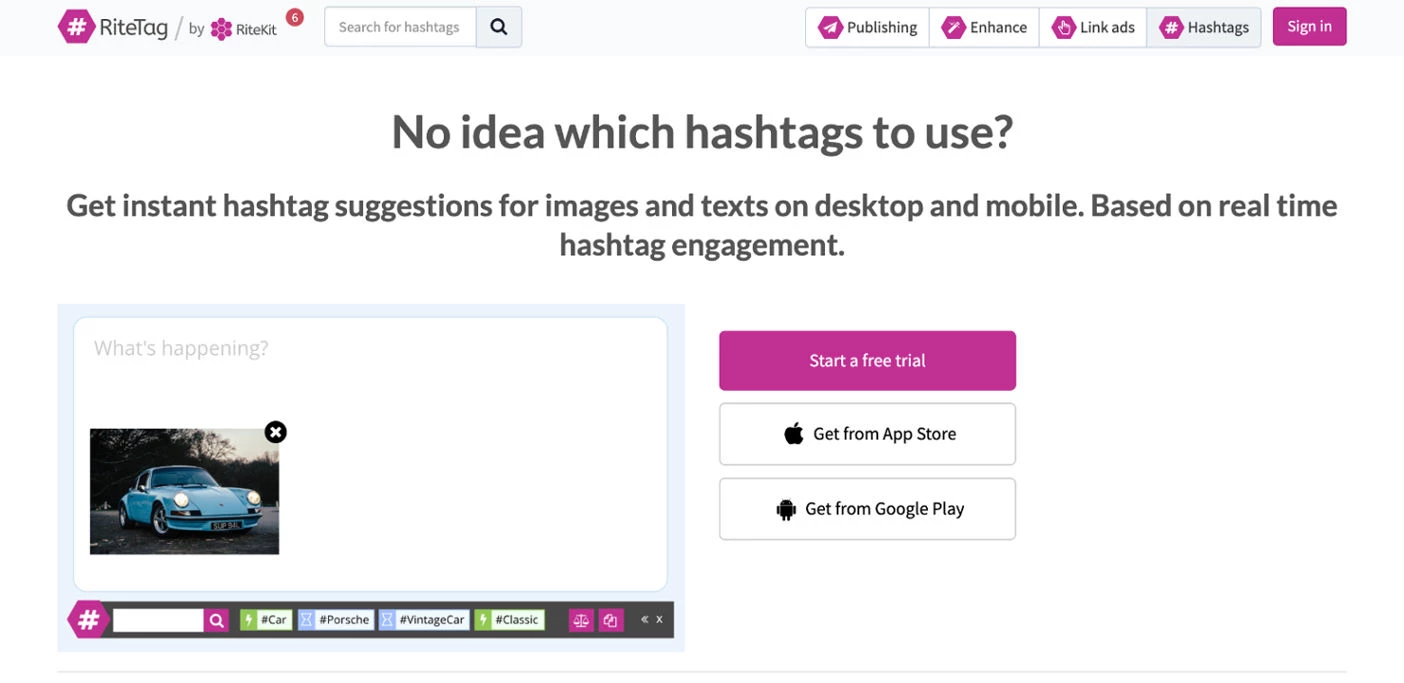This screenshot has width=1404, height=683.
Task: Click the pink search icon in hashtag bar
Action: click(217, 620)
